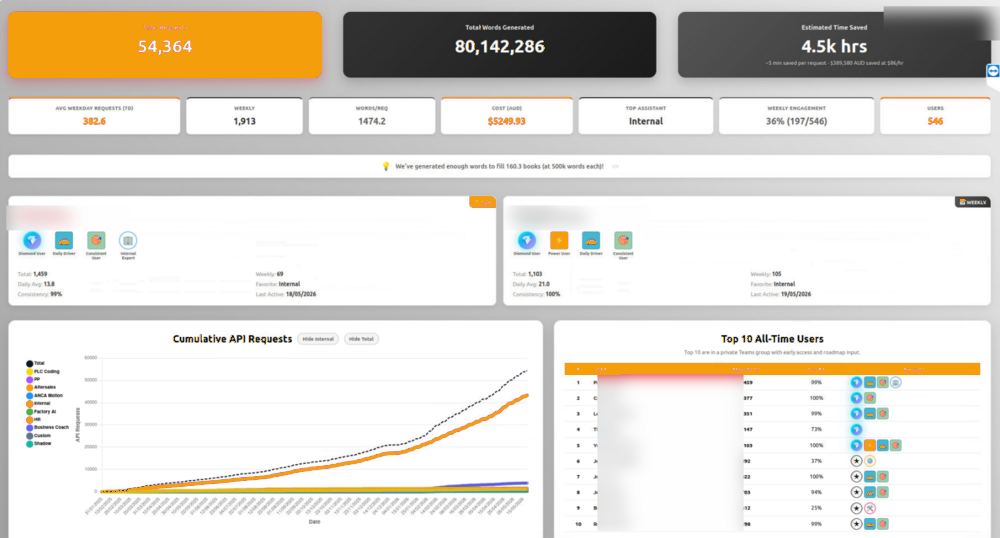The width and height of the screenshot is (1000, 538).
Task: Click the Total Words Generated card
Action: 499,45
